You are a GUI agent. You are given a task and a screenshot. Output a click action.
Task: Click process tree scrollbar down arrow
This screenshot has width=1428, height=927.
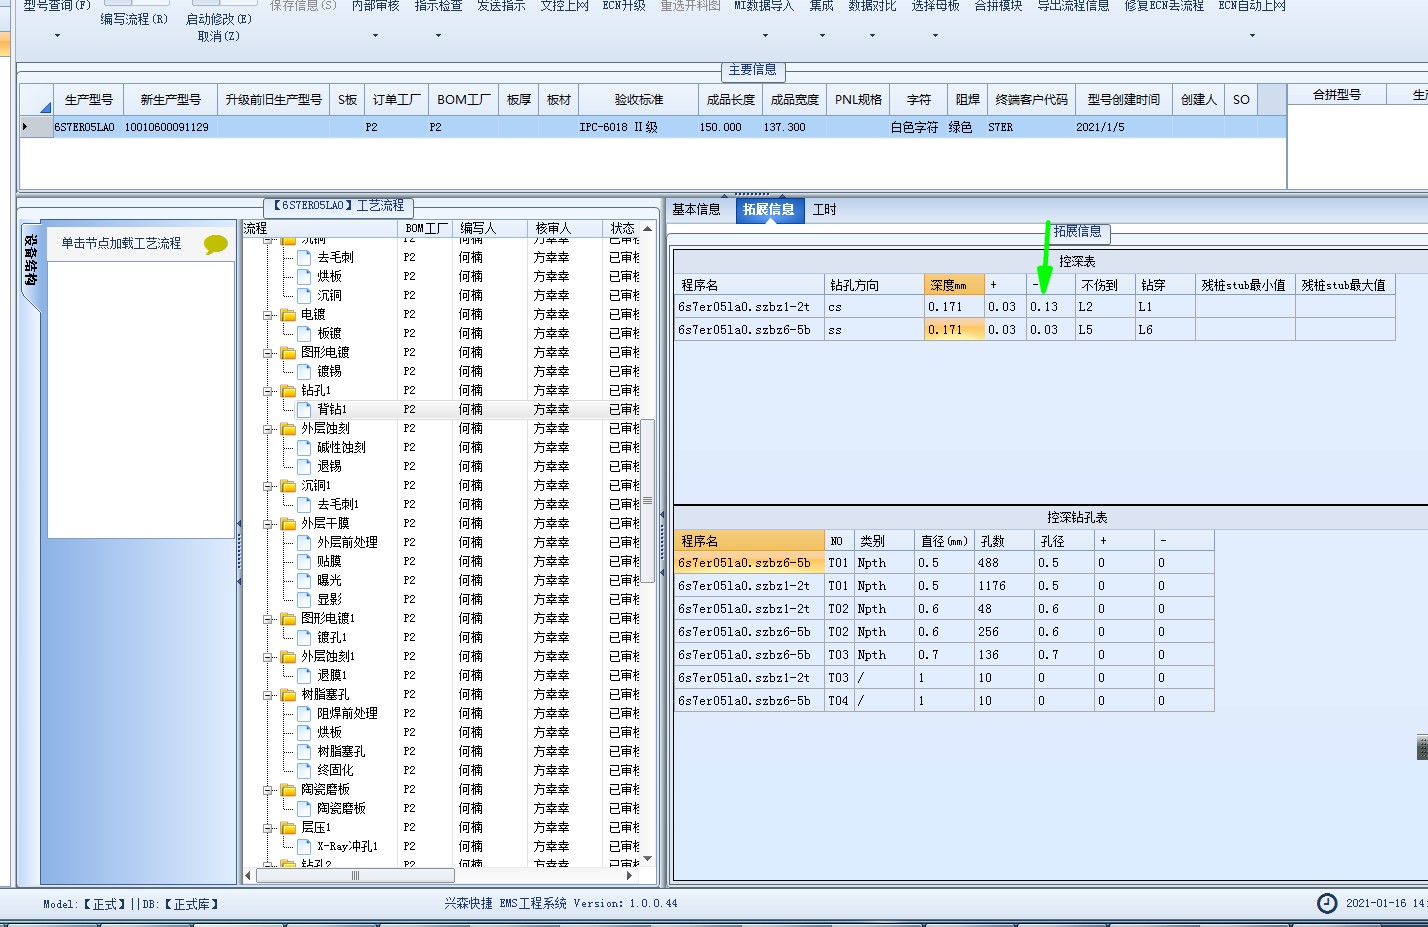coord(647,858)
